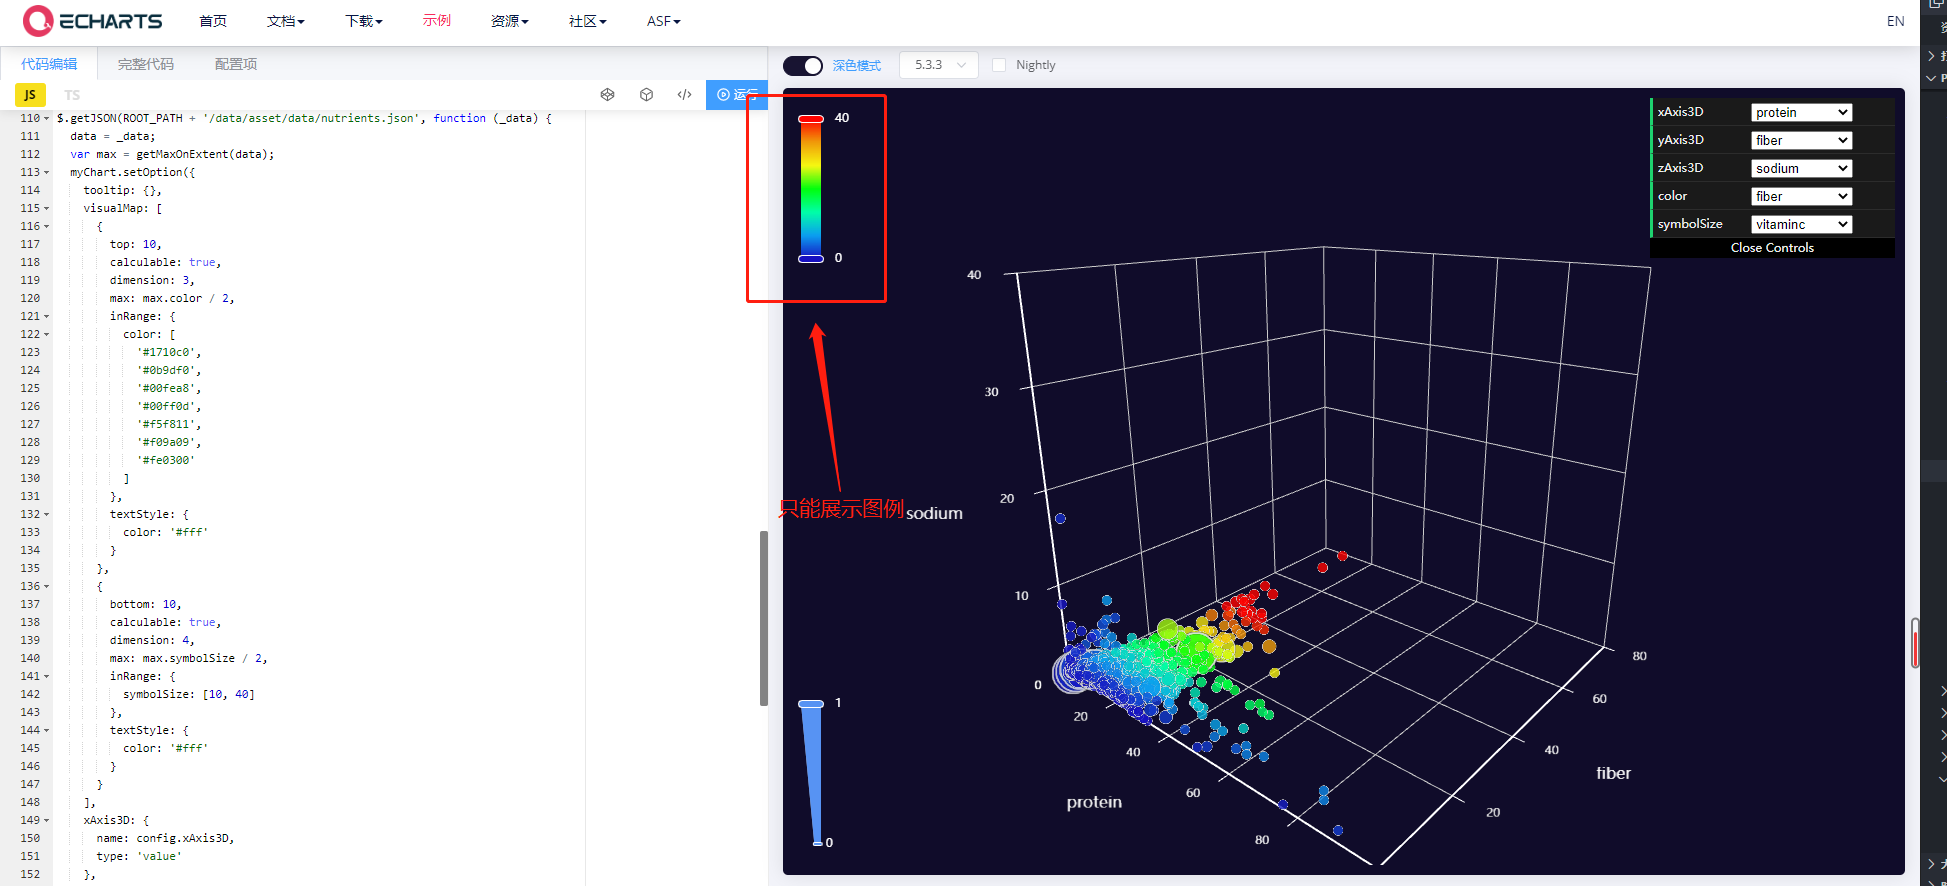Switch site language to EN
The height and width of the screenshot is (886, 1947).
pyautogui.click(x=1895, y=21)
